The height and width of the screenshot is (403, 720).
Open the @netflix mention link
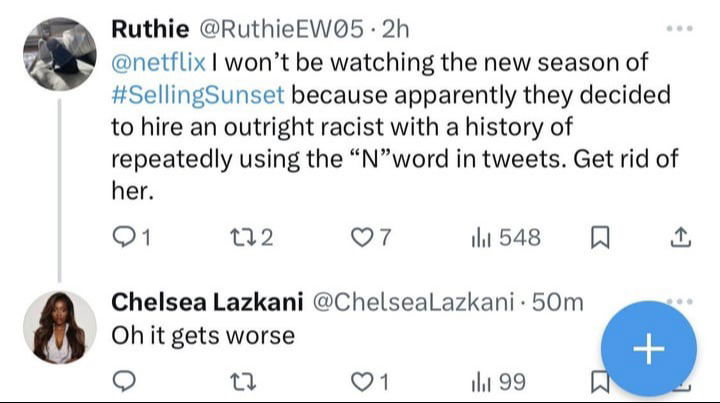click(x=158, y=62)
